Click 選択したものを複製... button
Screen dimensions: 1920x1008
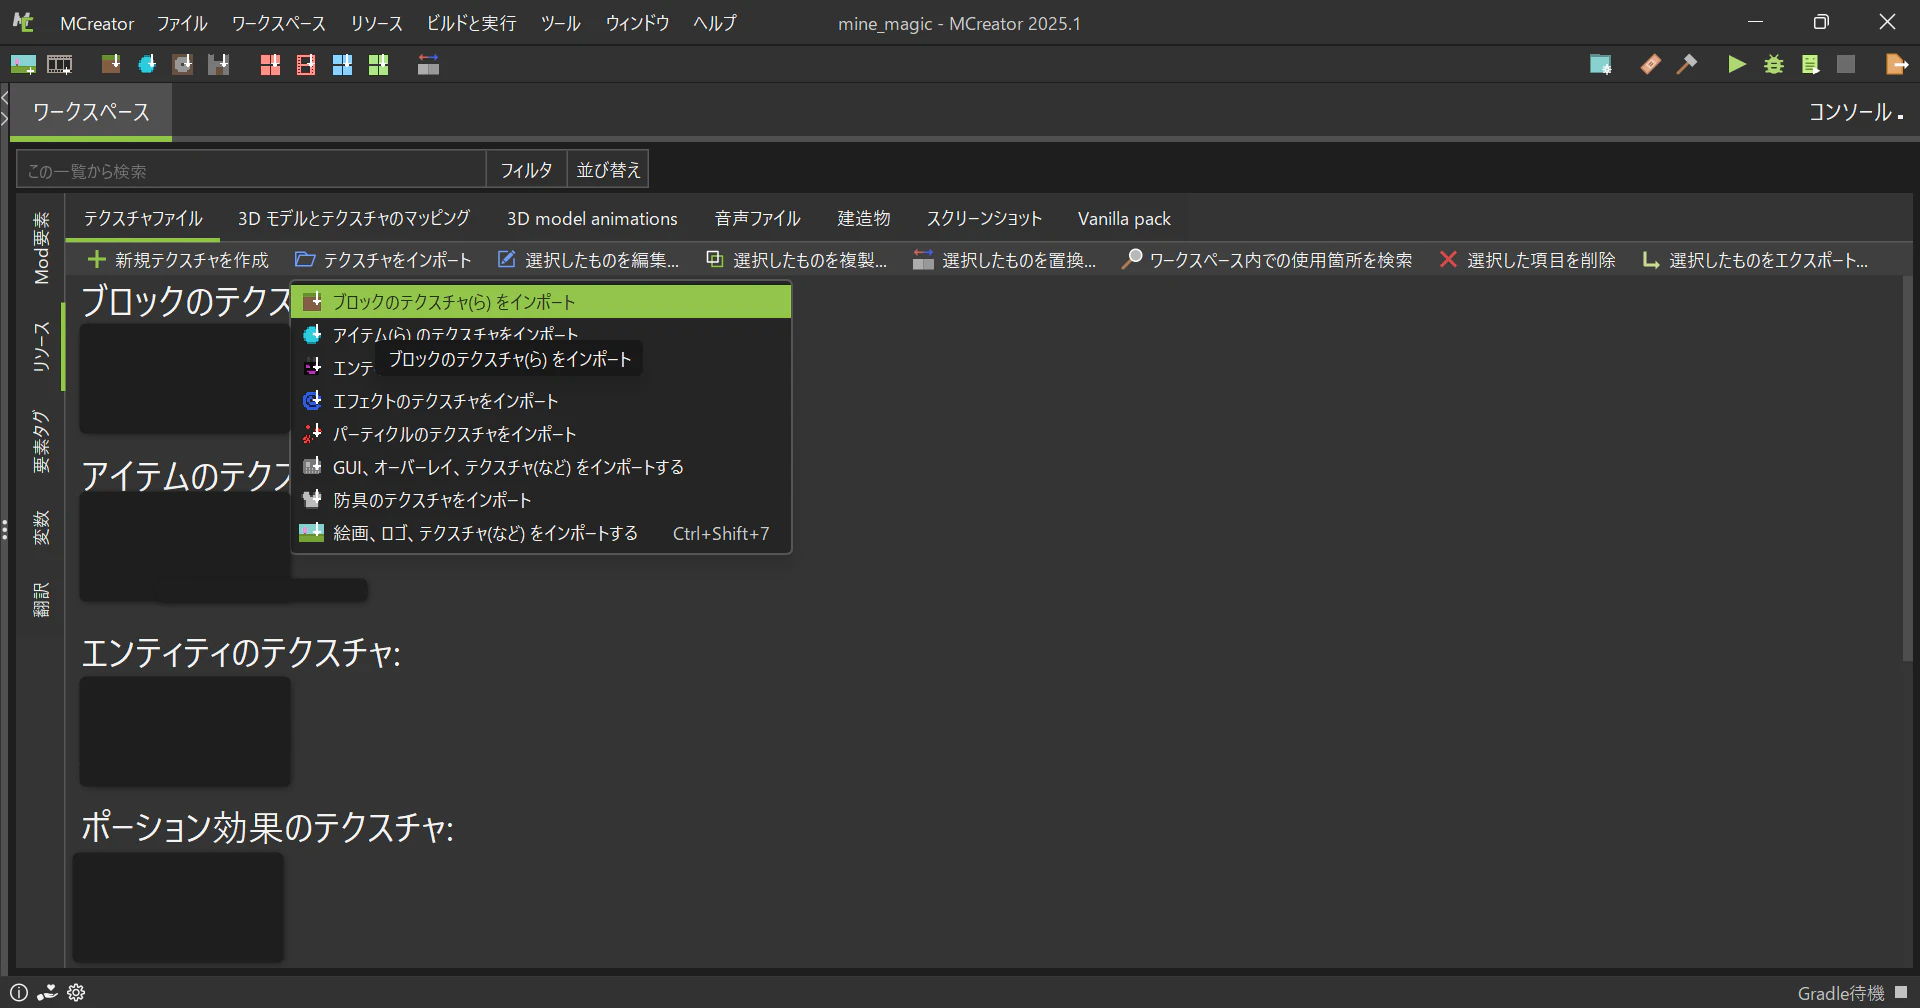[x=797, y=260]
